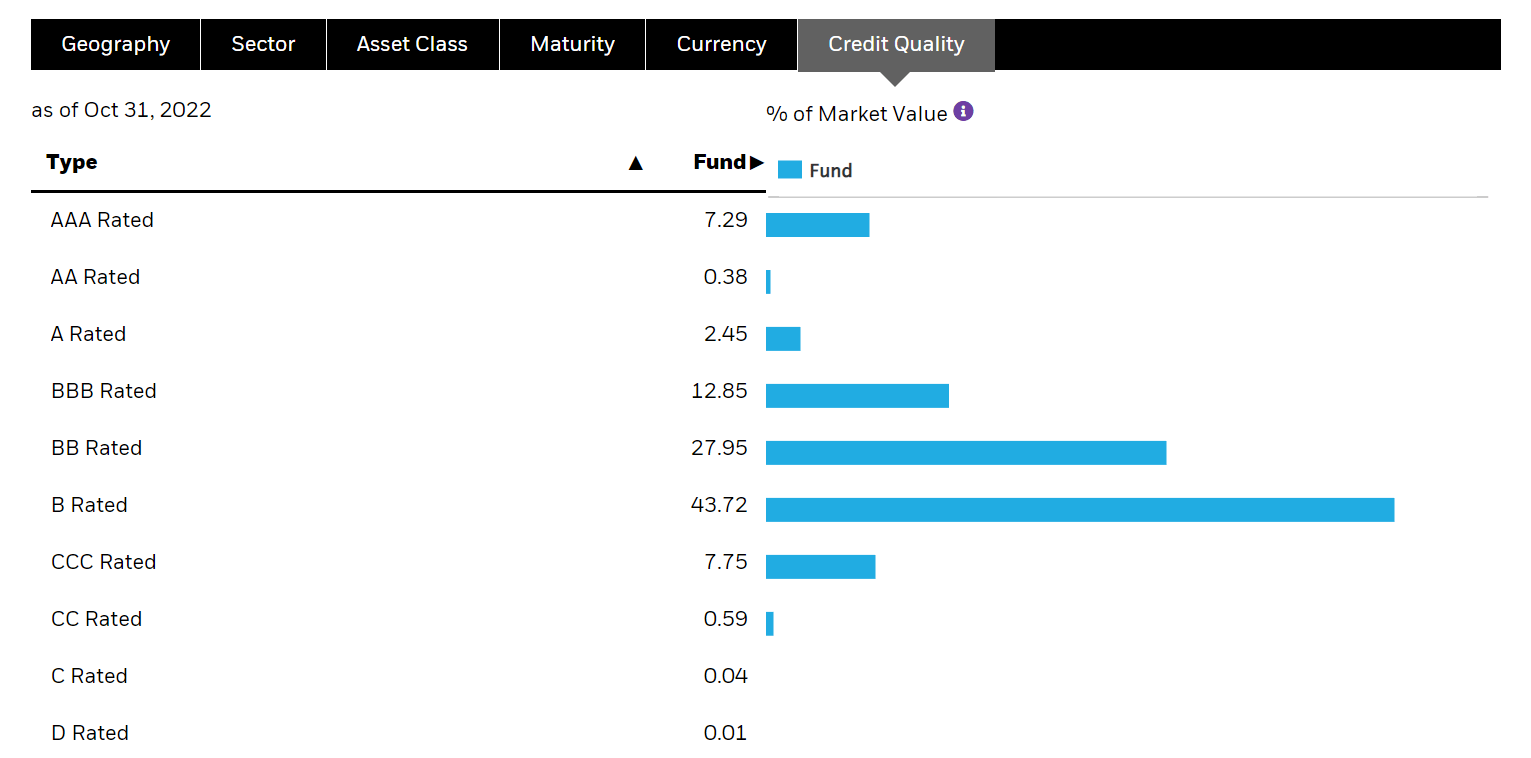Click the BB Rated chart bar

(965, 453)
